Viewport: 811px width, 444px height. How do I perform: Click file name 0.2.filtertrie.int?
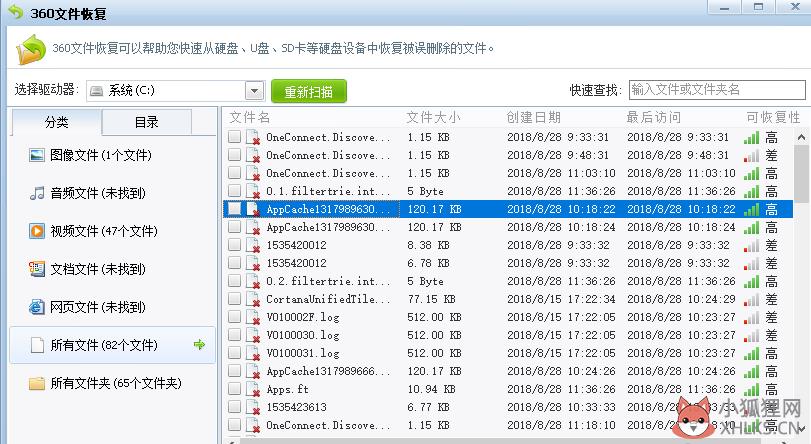pyautogui.click(x=328, y=281)
